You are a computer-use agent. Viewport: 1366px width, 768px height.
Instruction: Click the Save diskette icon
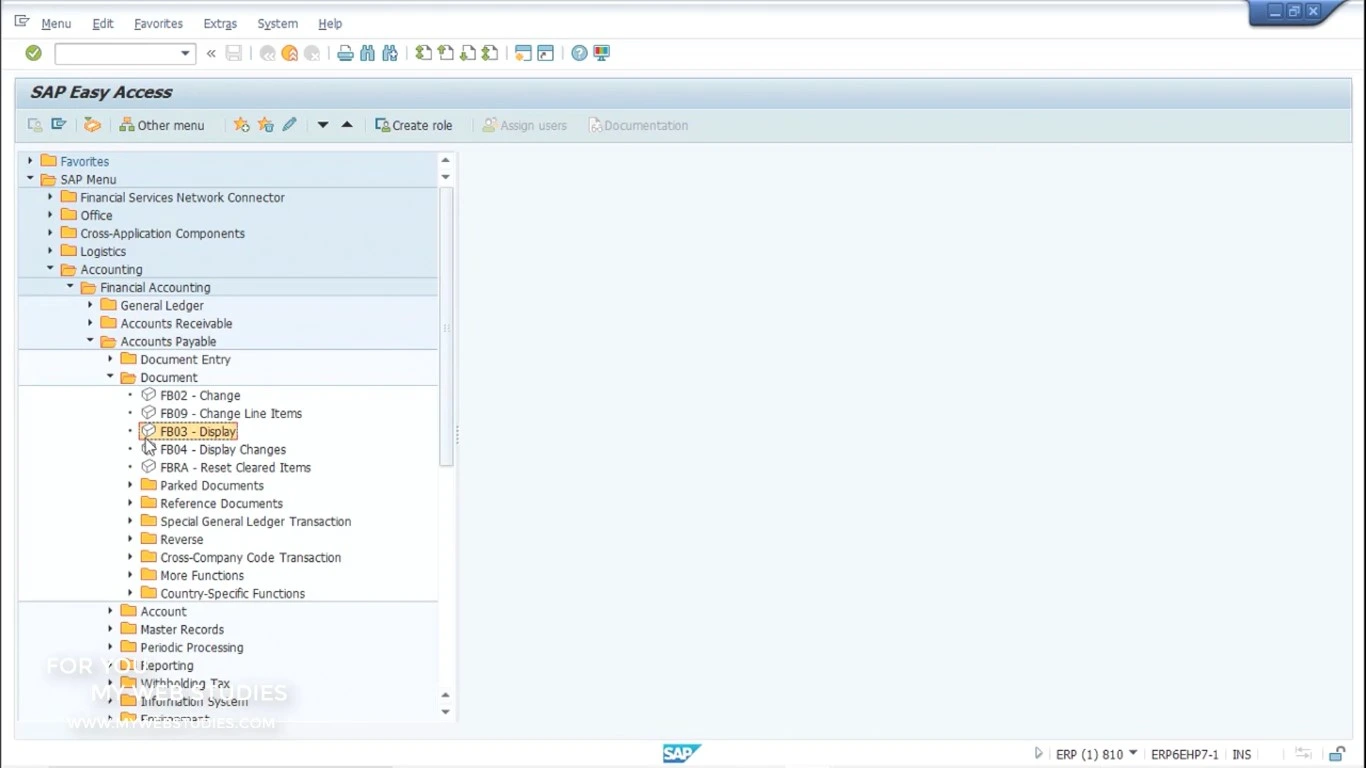[x=234, y=53]
